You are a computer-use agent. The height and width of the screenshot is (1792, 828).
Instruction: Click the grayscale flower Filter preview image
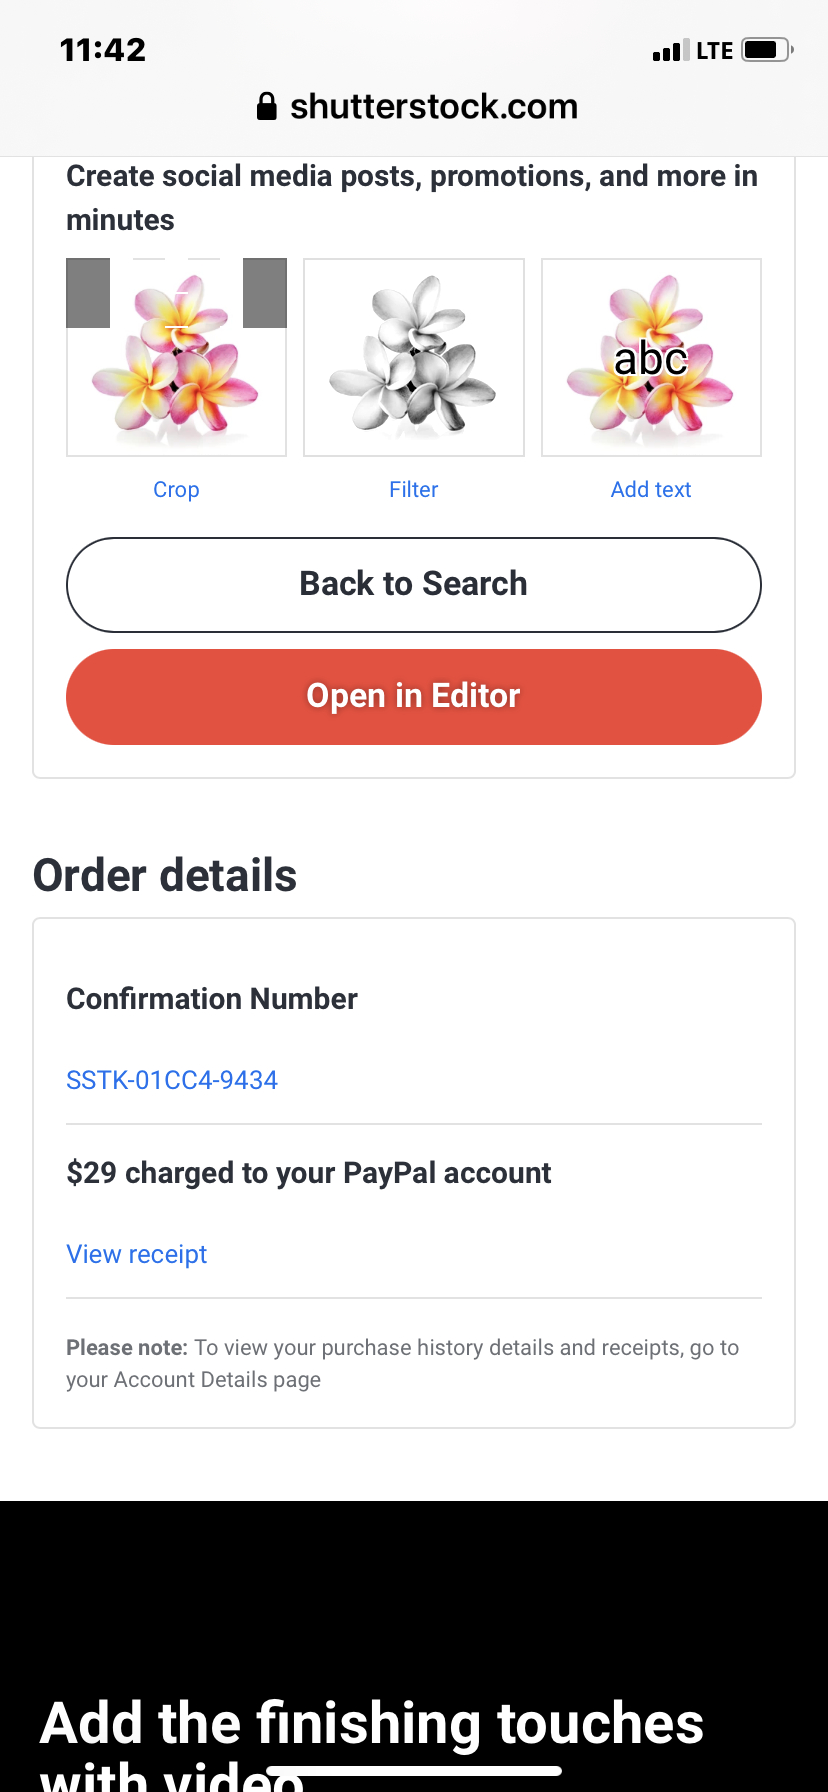413,357
